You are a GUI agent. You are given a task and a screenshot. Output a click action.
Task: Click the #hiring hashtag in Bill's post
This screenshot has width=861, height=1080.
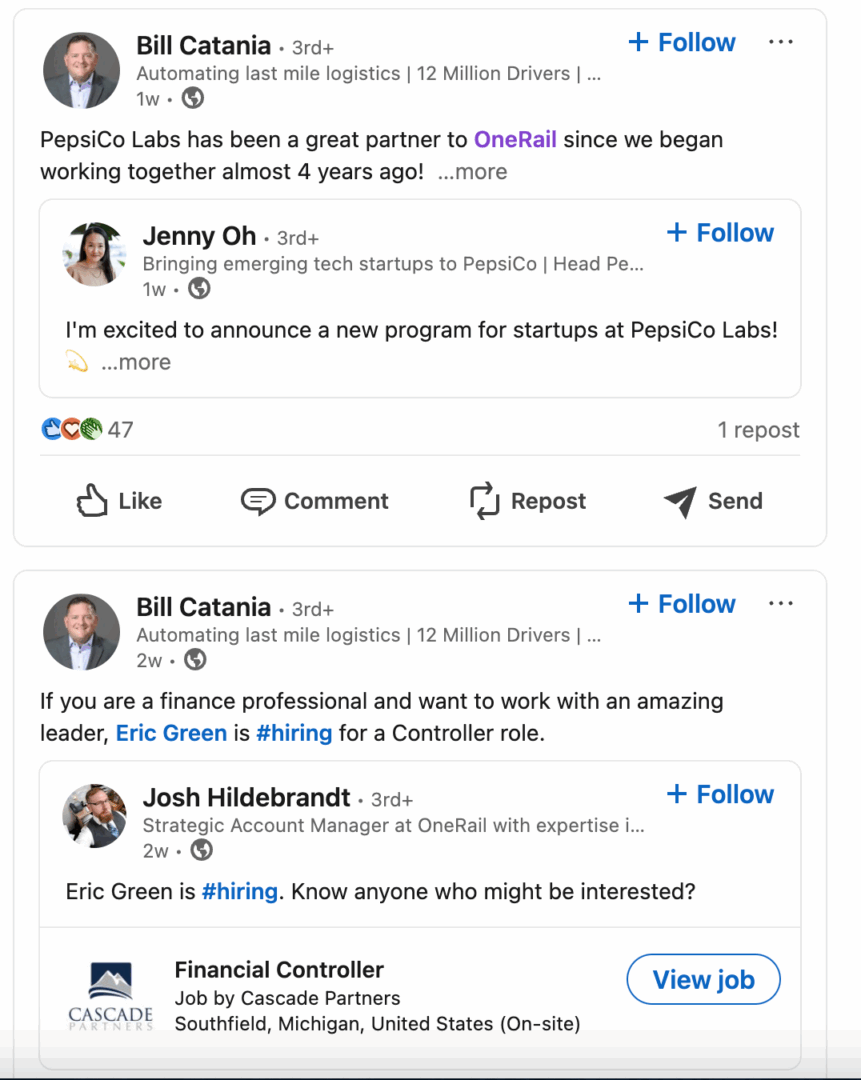point(294,733)
